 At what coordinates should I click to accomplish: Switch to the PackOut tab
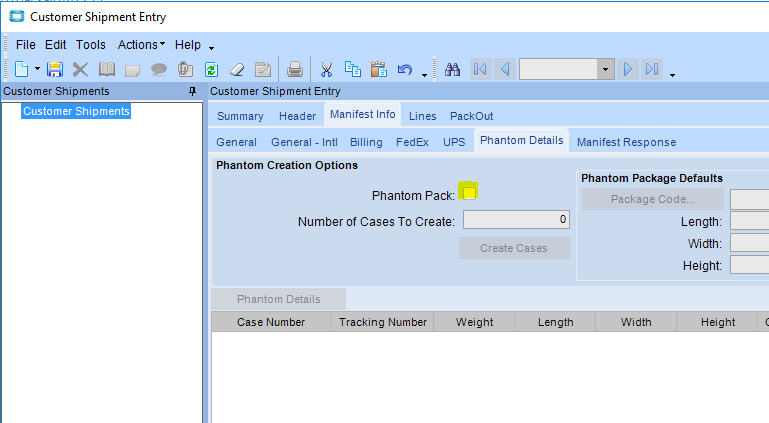point(471,116)
